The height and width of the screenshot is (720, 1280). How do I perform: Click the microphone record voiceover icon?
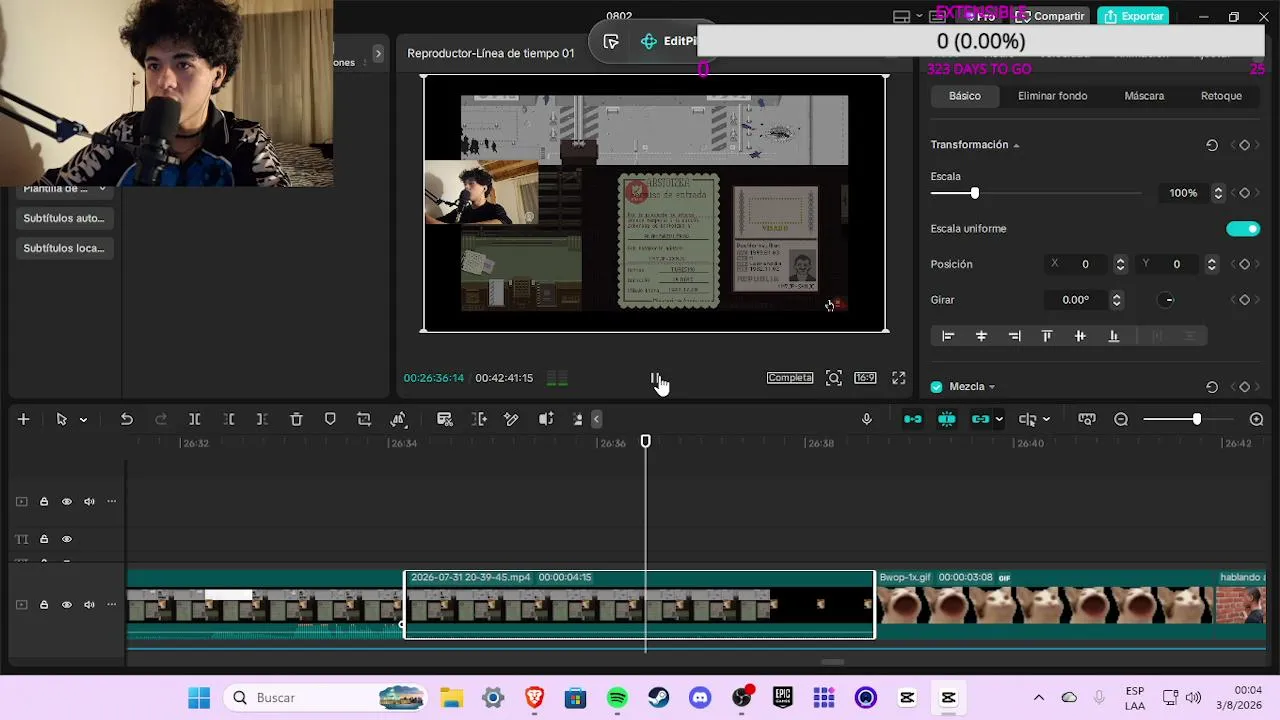tap(867, 419)
